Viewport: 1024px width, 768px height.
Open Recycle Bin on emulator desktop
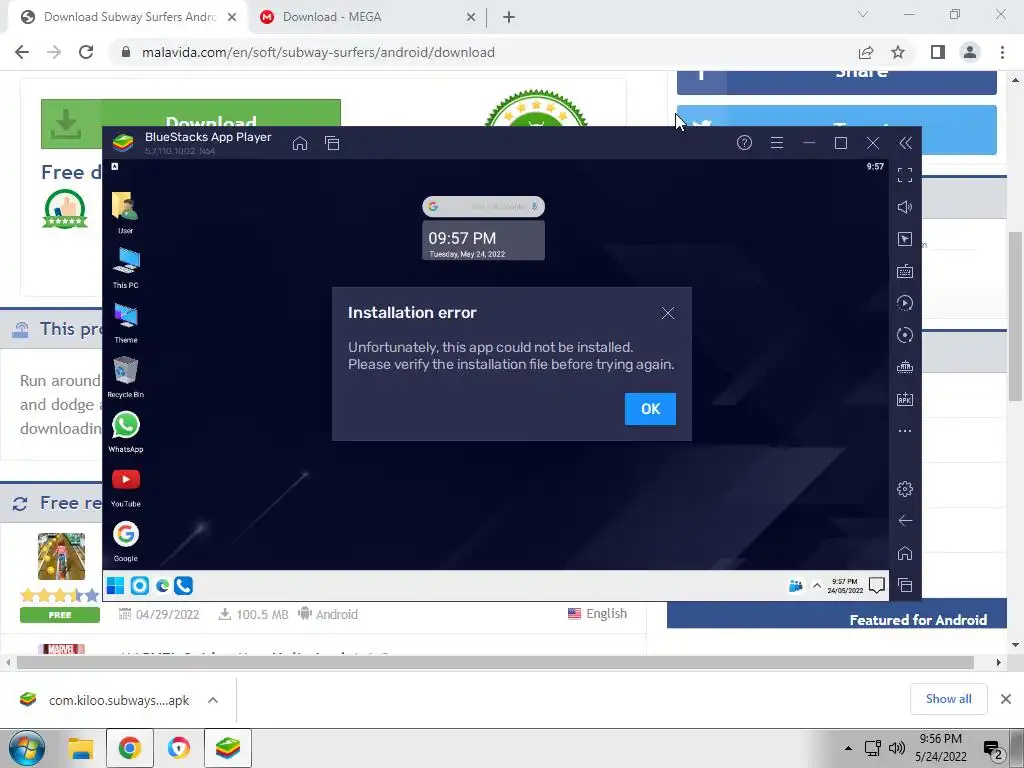pyautogui.click(x=125, y=377)
